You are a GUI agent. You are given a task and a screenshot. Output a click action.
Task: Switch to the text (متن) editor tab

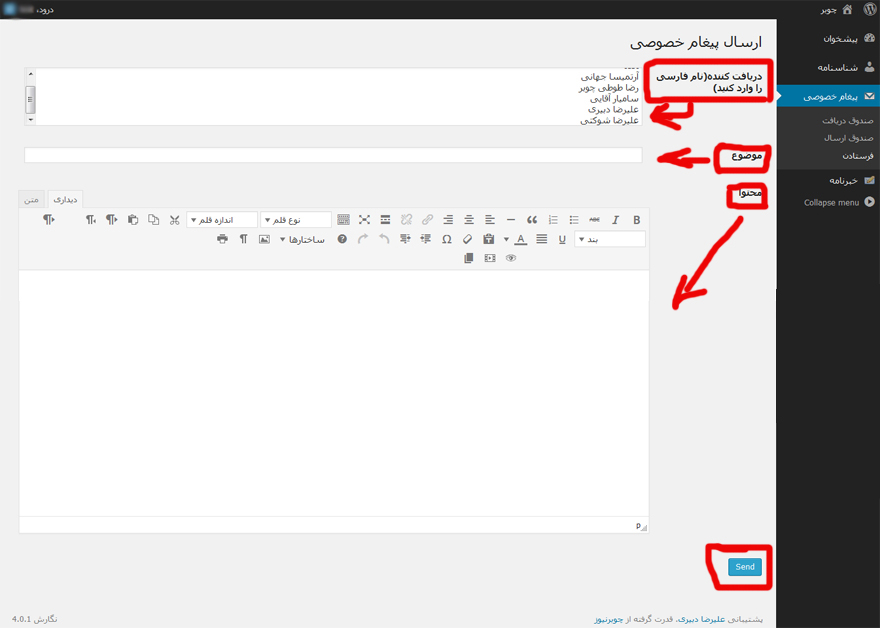coord(32,199)
